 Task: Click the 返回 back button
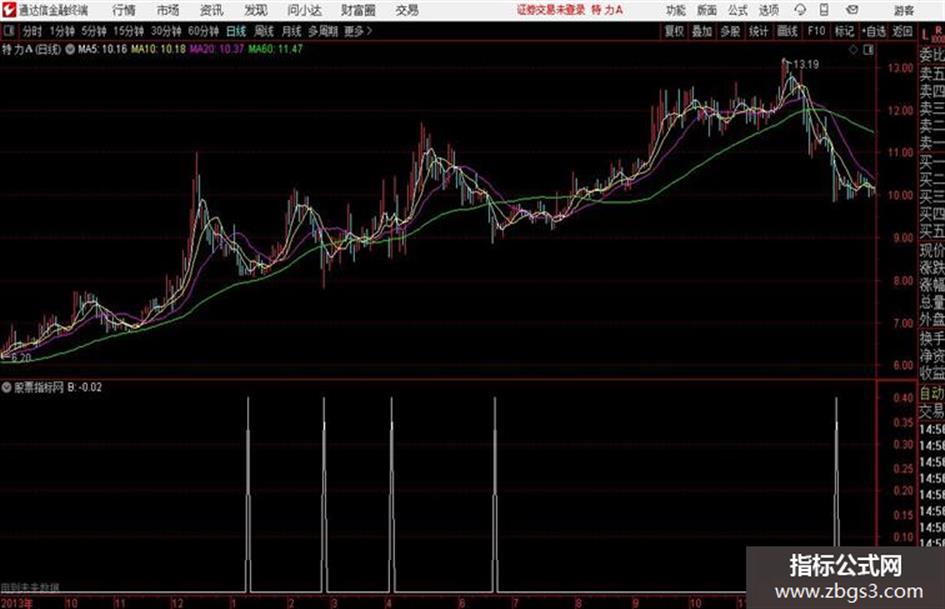click(x=902, y=31)
